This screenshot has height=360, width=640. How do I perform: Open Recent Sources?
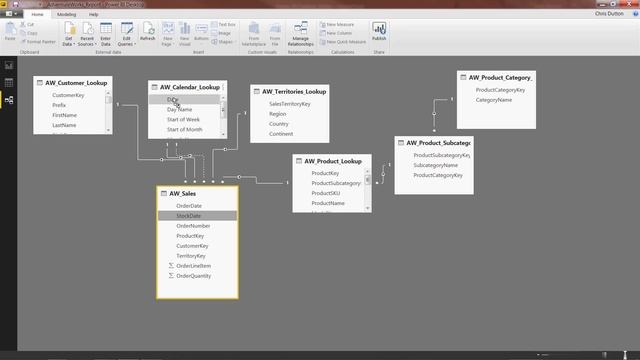click(87, 34)
